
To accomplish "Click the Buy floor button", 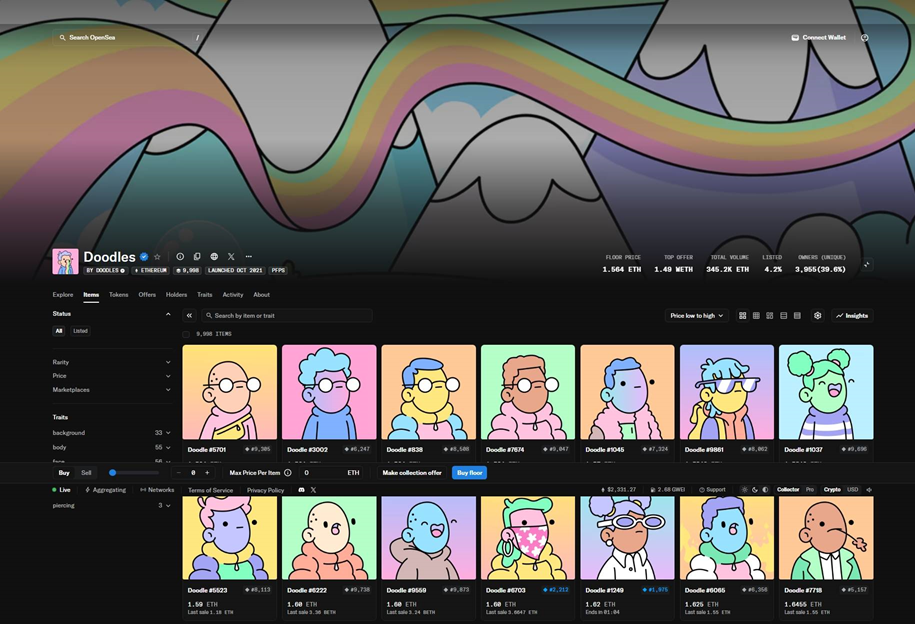I will [x=469, y=473].
